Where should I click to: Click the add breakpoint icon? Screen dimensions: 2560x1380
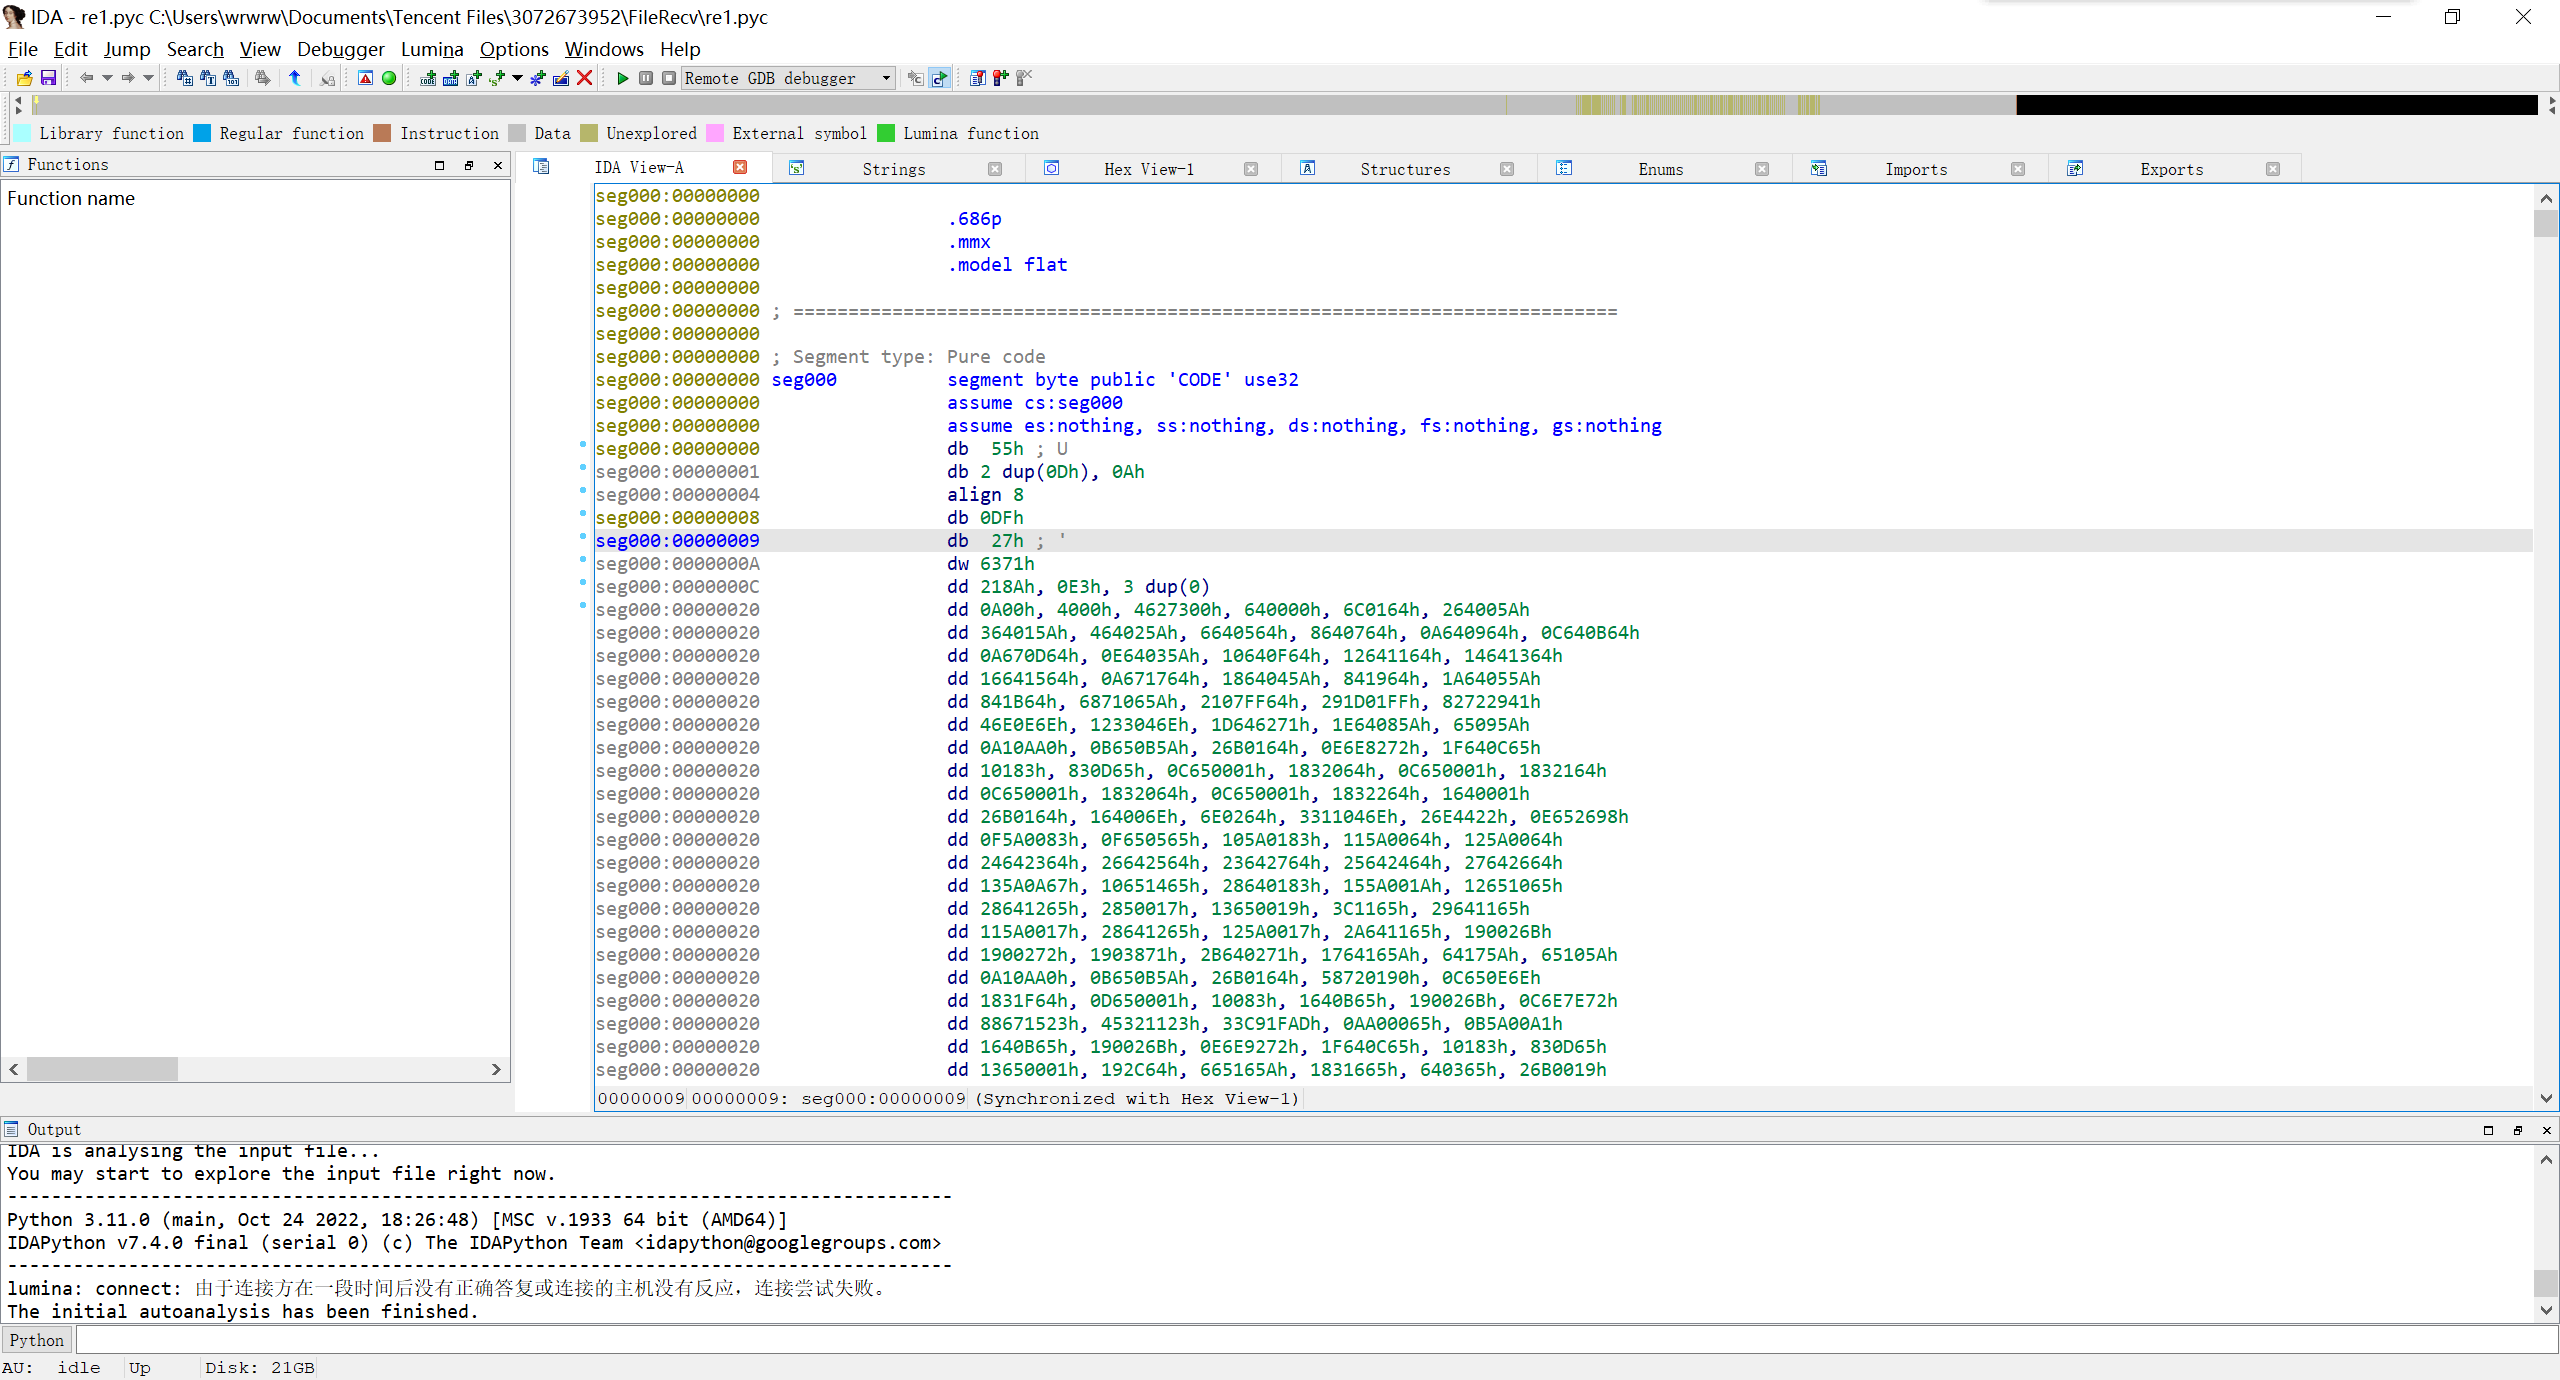click(1000, 78)
